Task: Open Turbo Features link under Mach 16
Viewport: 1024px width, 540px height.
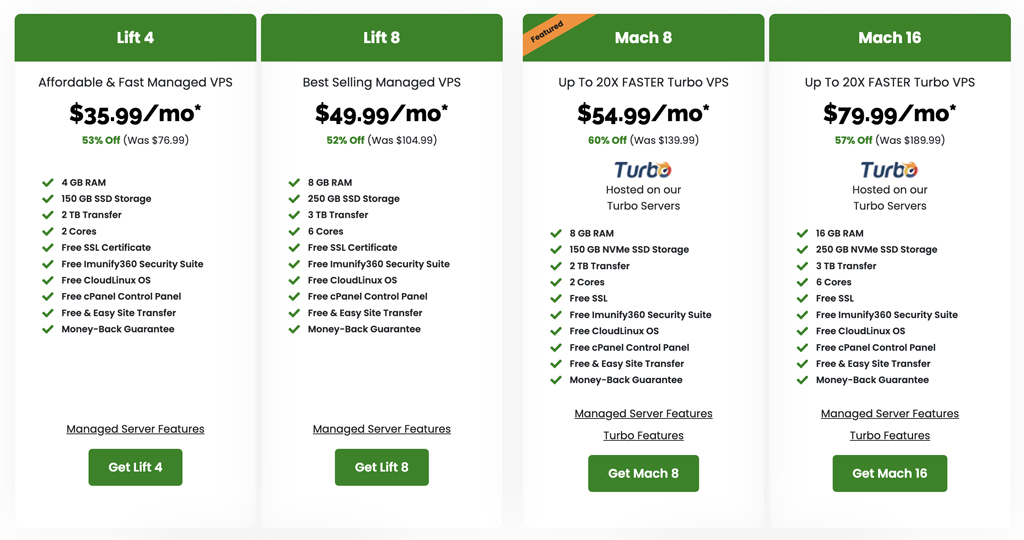Action: (x=889, y=435)
